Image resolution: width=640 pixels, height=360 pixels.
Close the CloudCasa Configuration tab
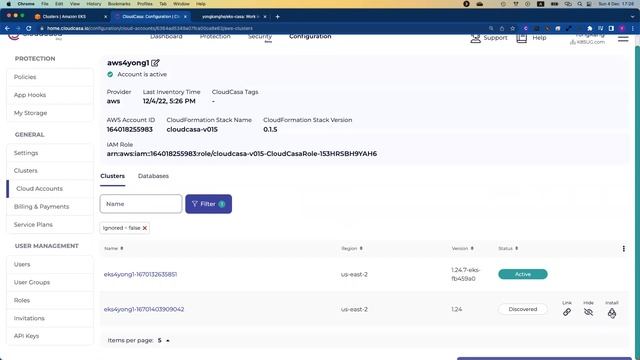[185, 17]
